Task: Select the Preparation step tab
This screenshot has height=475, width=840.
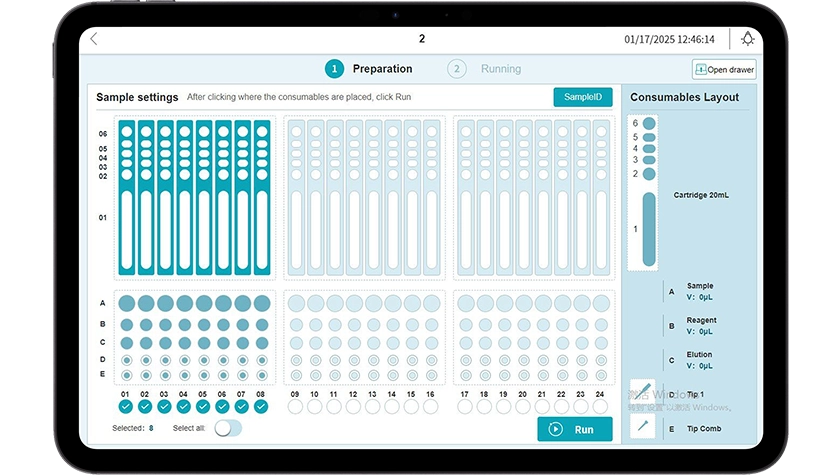Action: [369, 69]
